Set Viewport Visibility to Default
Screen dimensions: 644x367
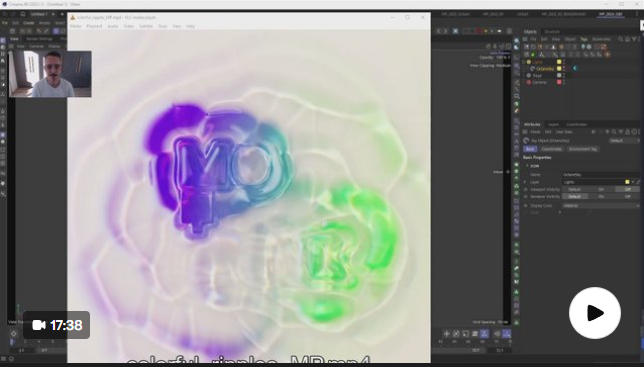click(x=574, y=189)
